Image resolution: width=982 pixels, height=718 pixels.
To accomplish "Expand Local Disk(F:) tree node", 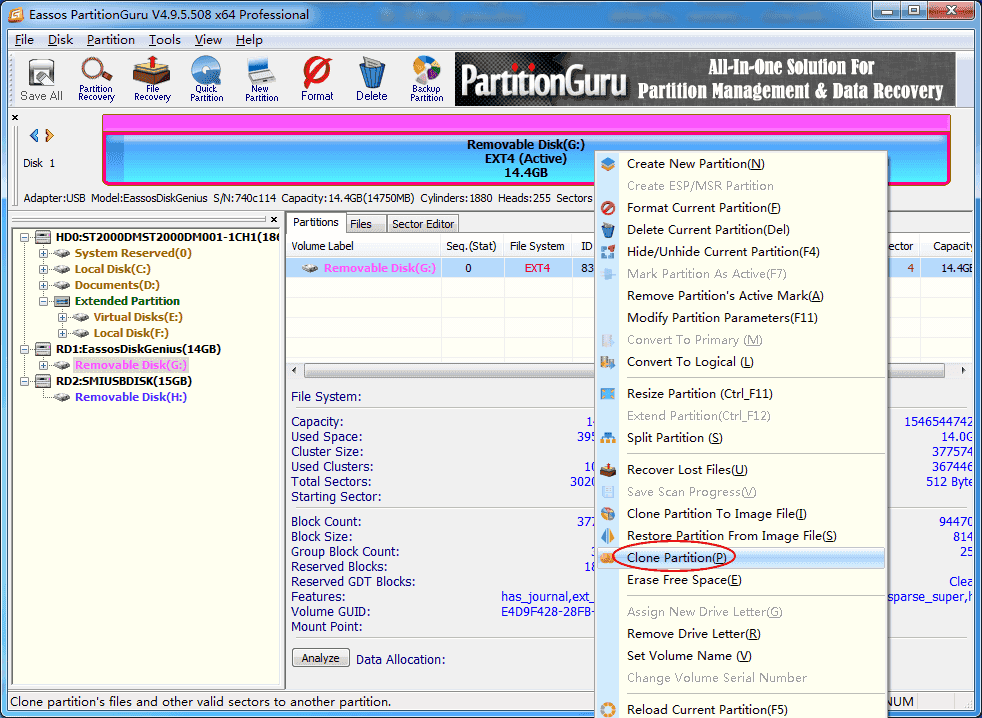I will pos(62,333).
